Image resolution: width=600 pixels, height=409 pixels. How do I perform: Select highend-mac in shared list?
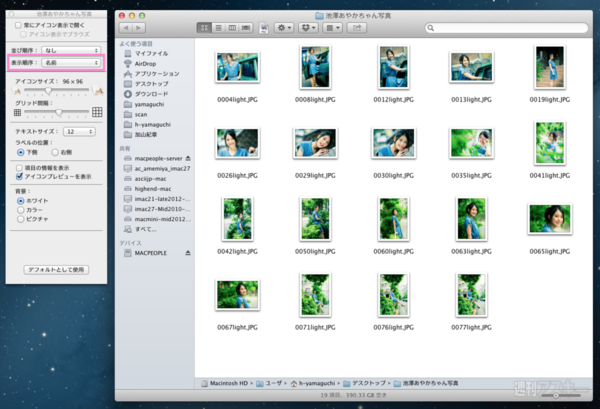pos(155,189)
